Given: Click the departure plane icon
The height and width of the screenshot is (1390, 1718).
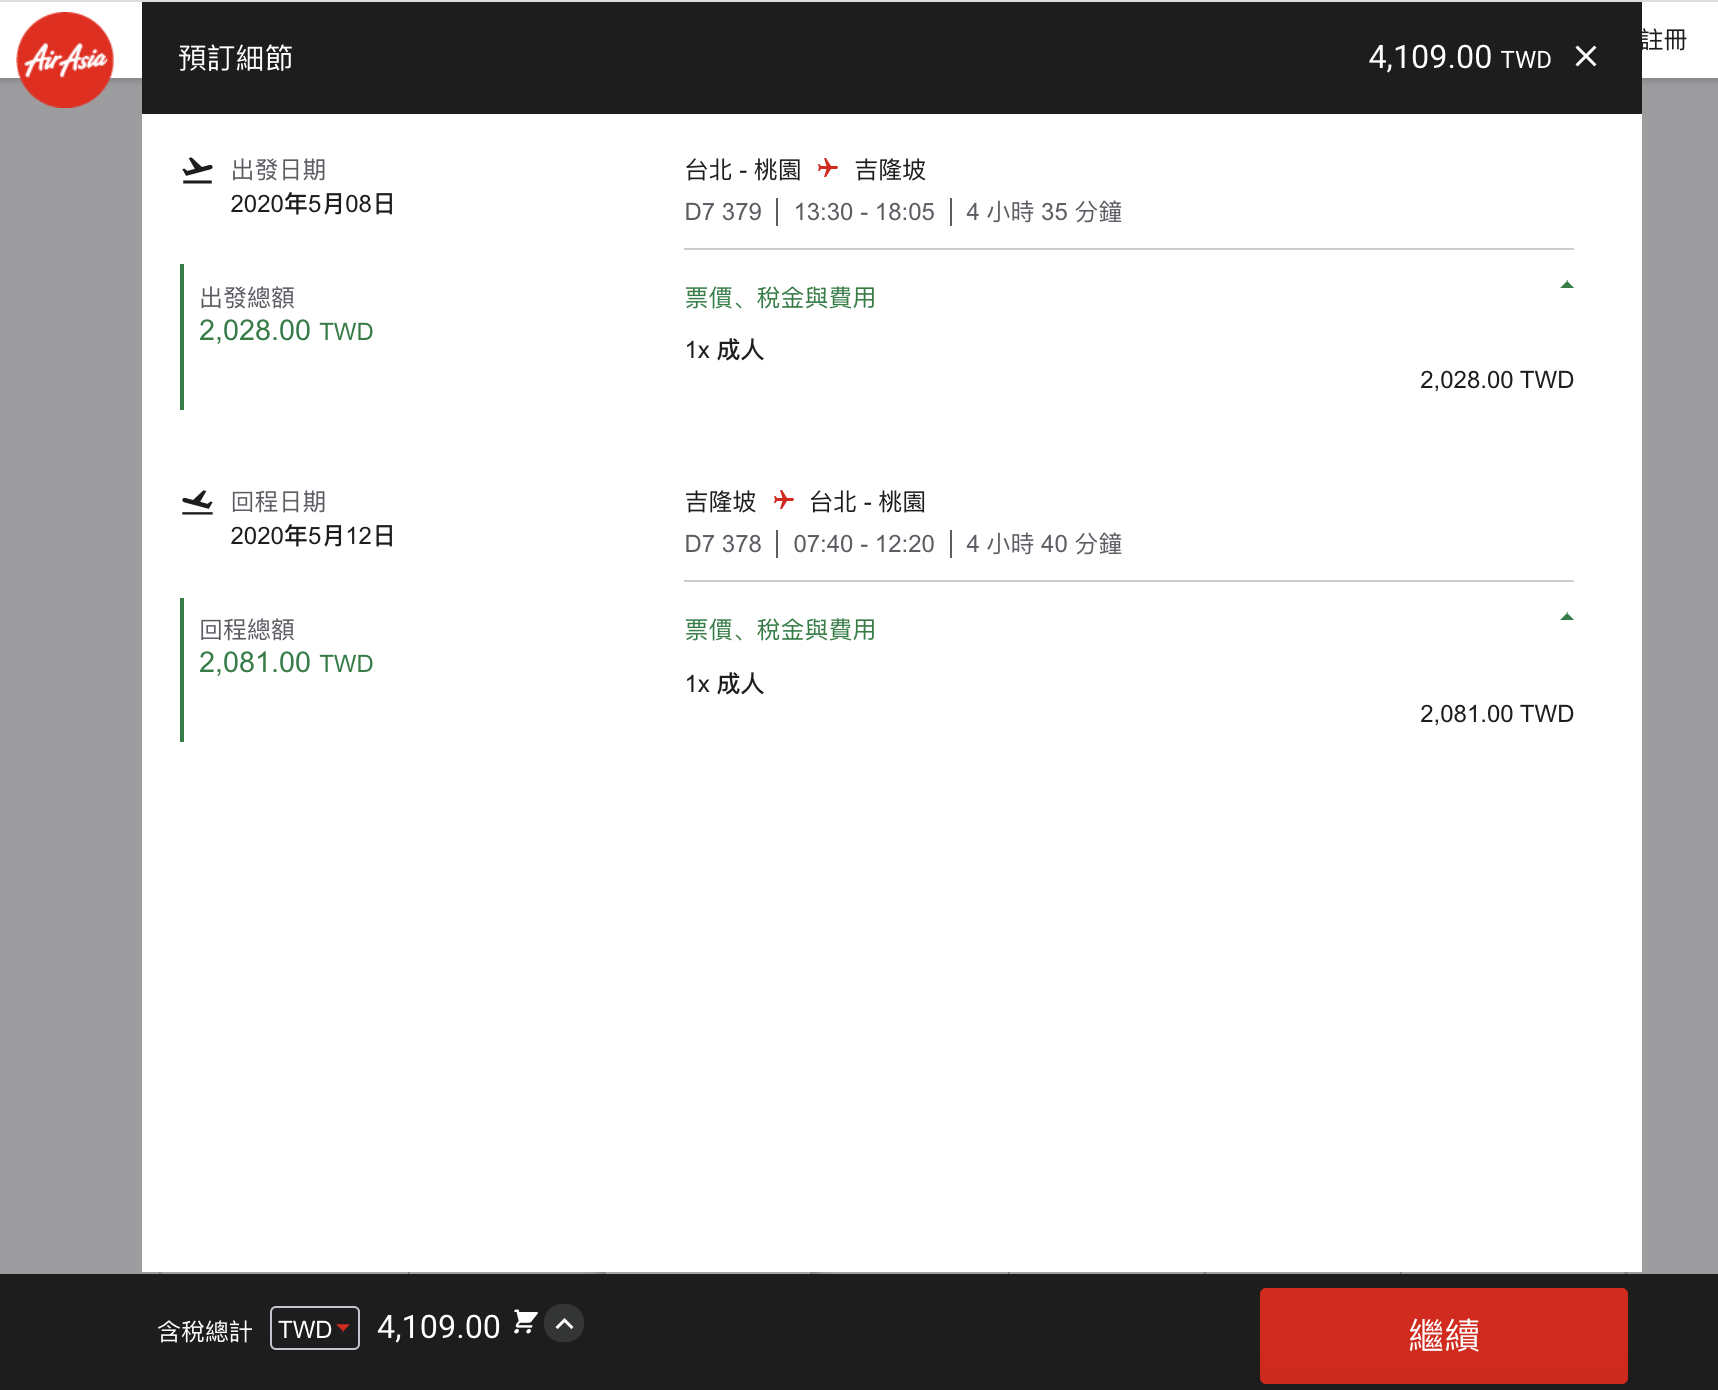Looking at the screenshot, I should pyautogui.click(x=198, y=171).
